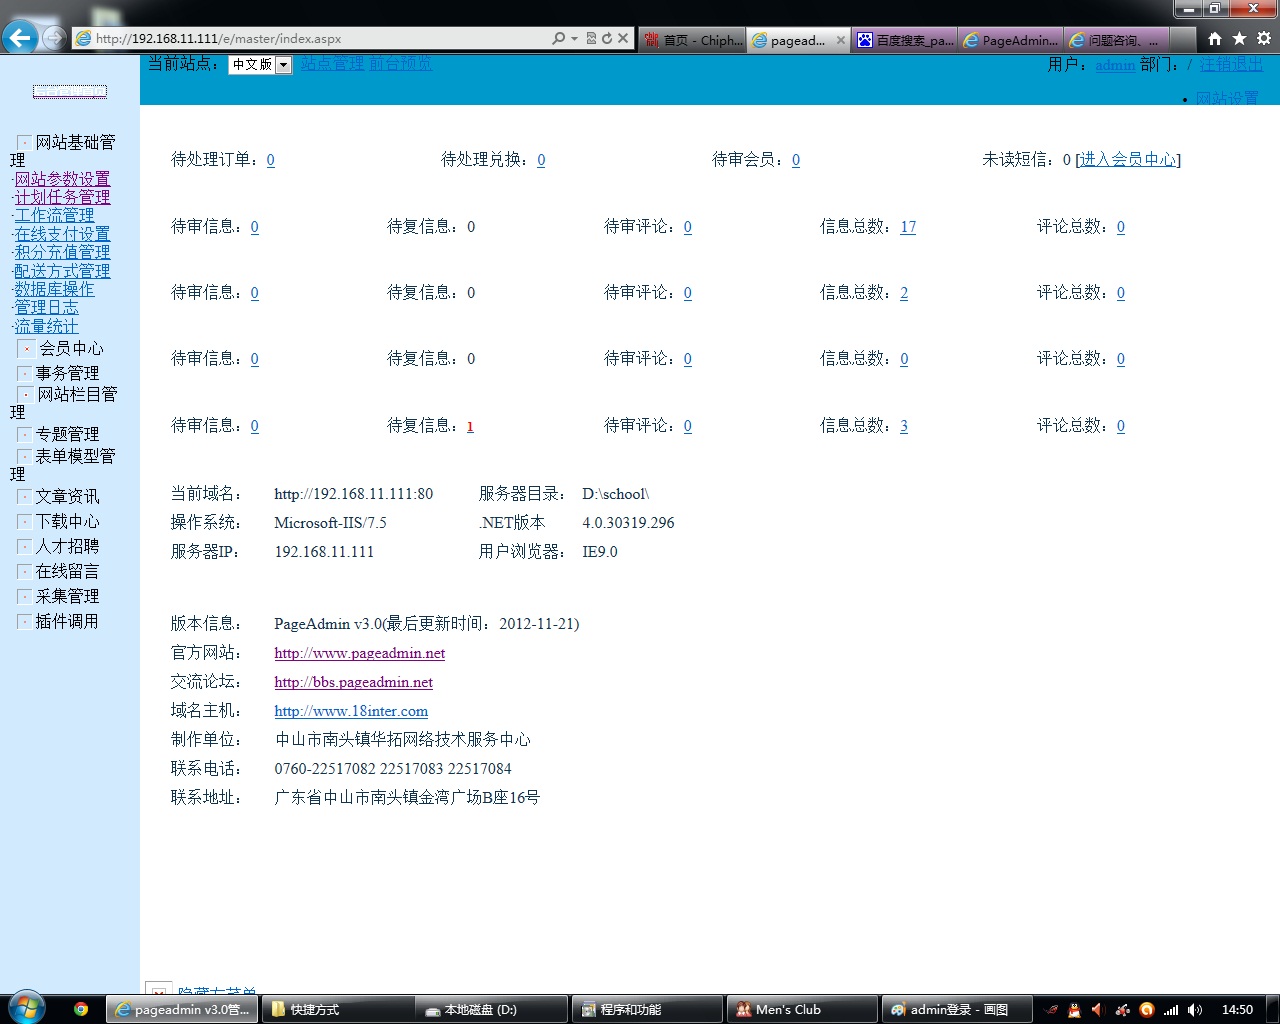Click the volume speaker tray icon
Viewport: 1280px width, 1024px height.
[1195, 1009]
